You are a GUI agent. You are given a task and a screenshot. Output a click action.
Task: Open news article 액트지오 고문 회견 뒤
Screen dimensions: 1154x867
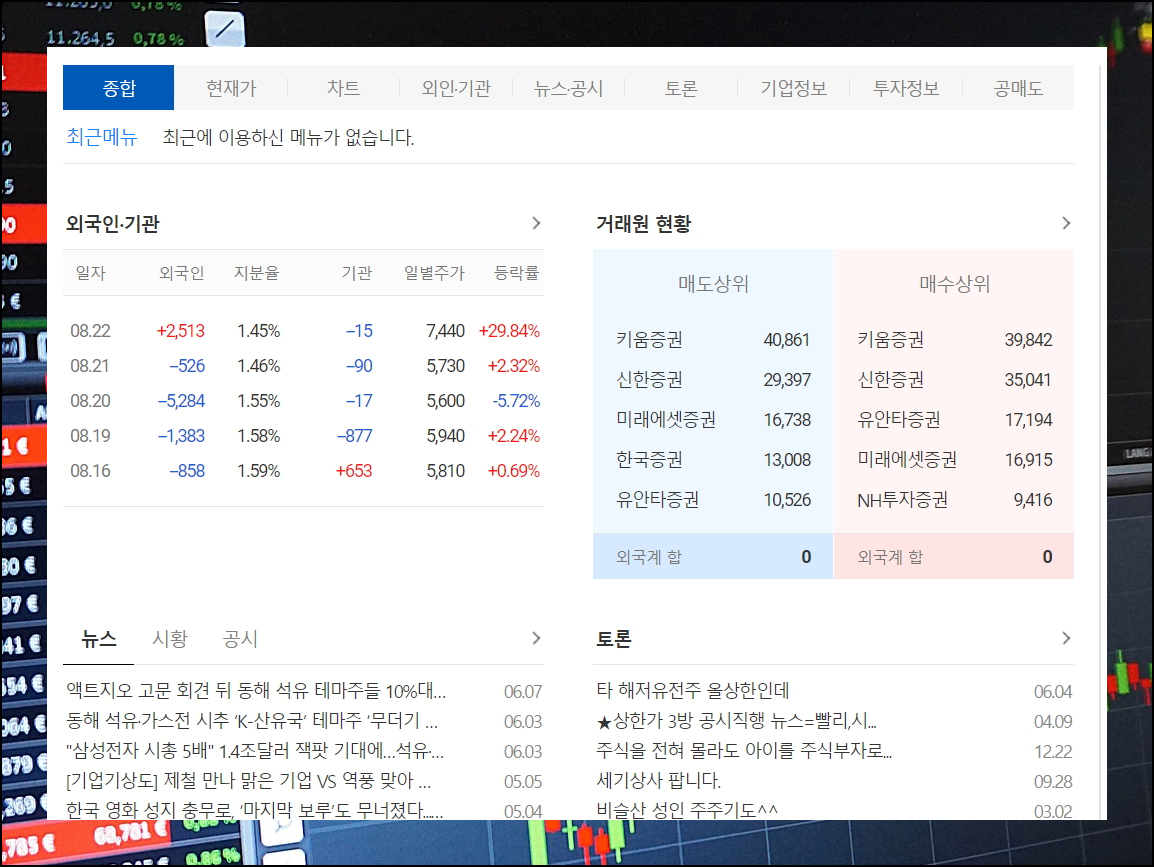pyautogui.click(x=256, y=690)
